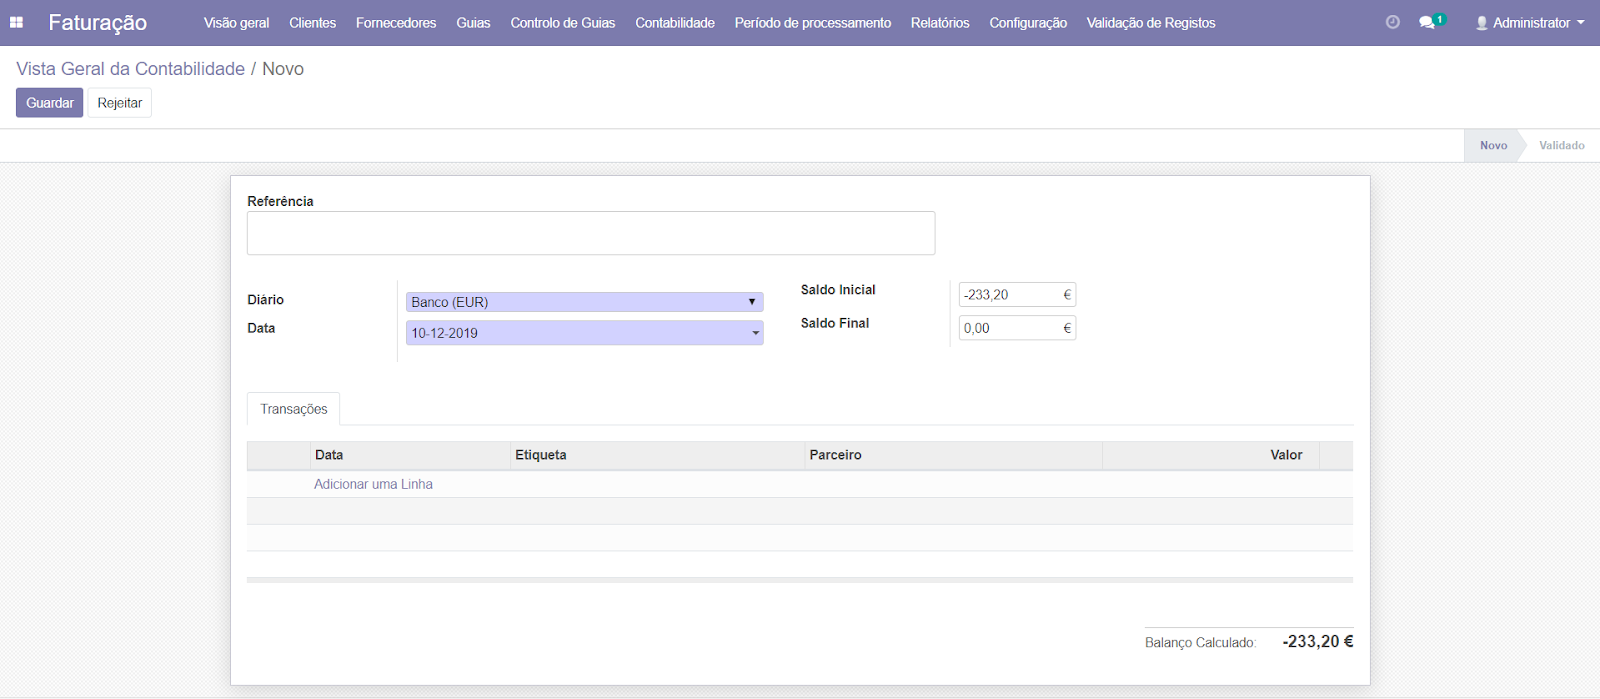Click the Validado status step
This screenshot has width=1600, height=699.
coord(1561,145)
